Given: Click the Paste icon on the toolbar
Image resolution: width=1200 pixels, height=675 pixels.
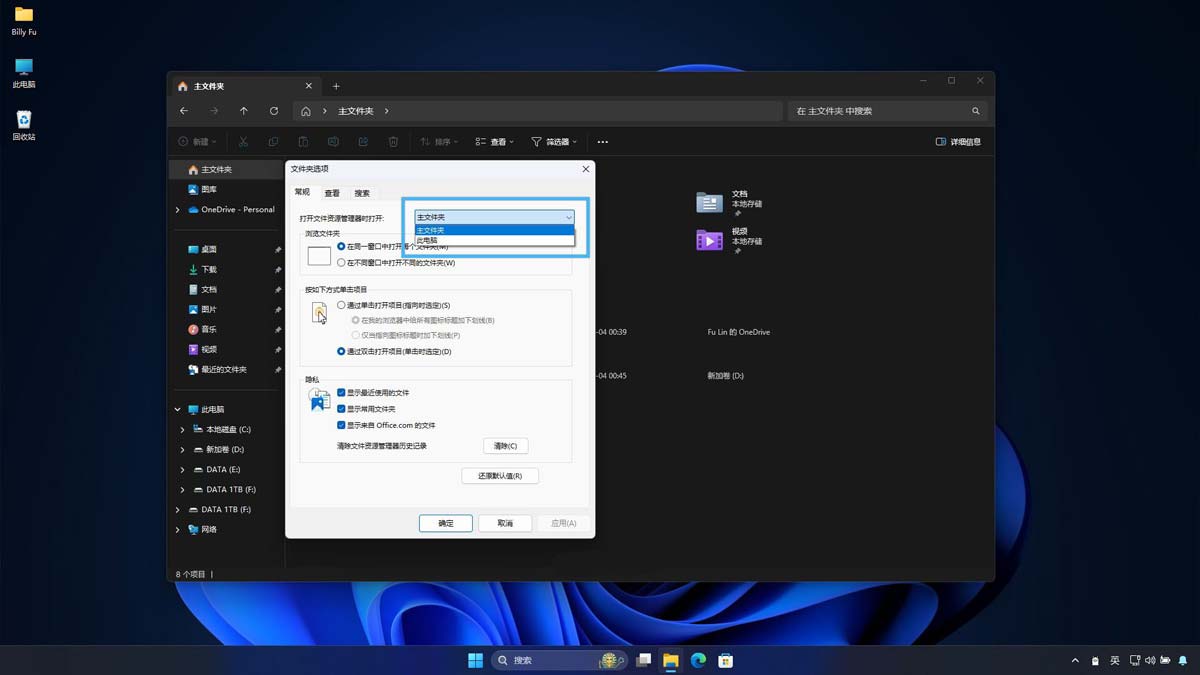Looking at the screenshot, I should [x=303, y=141].
